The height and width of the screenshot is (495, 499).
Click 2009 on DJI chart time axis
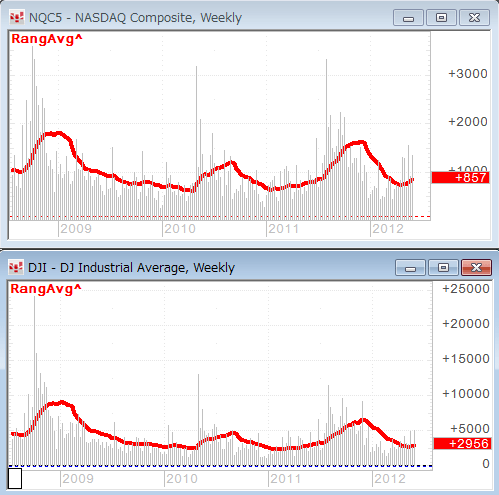[x=78, y=479]
